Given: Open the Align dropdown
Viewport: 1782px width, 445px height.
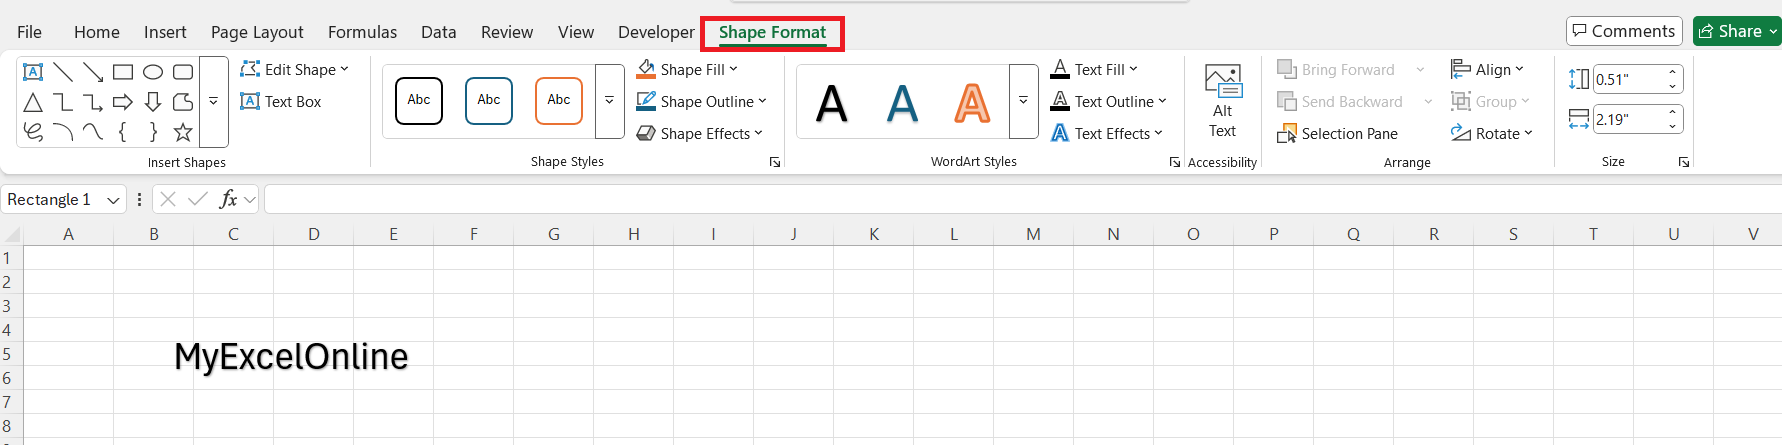Looking at the screenshot, I should (1487, 69).
